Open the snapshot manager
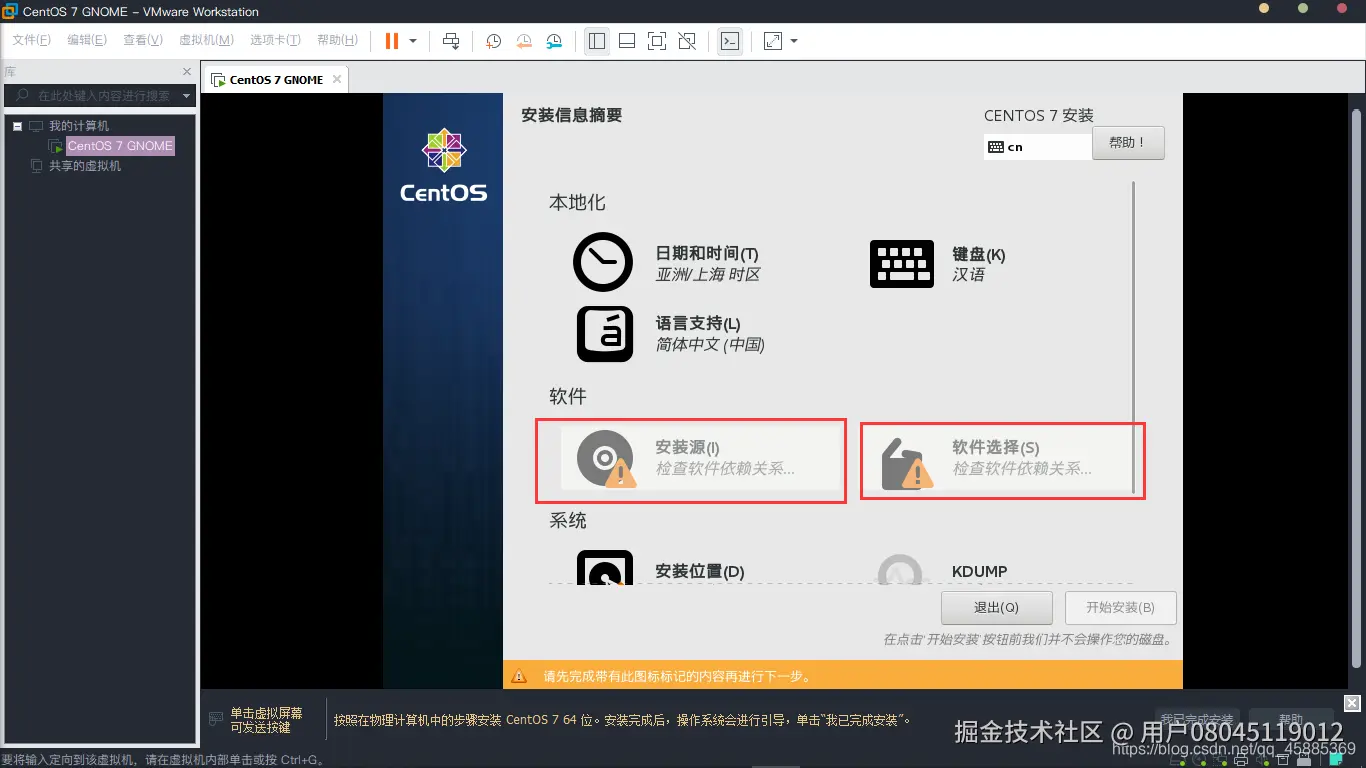The width and height of the screenshot is (1366, 768). [x=554, y=41]
